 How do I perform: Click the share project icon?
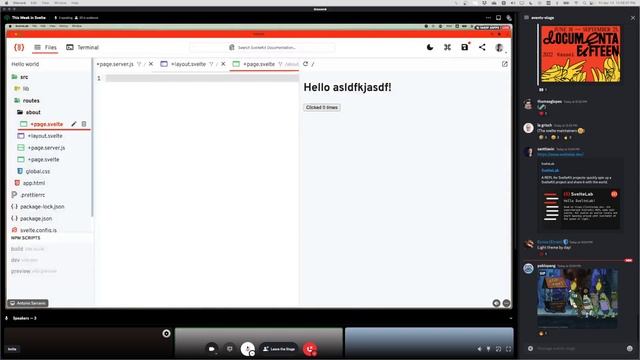click(482, 47)
